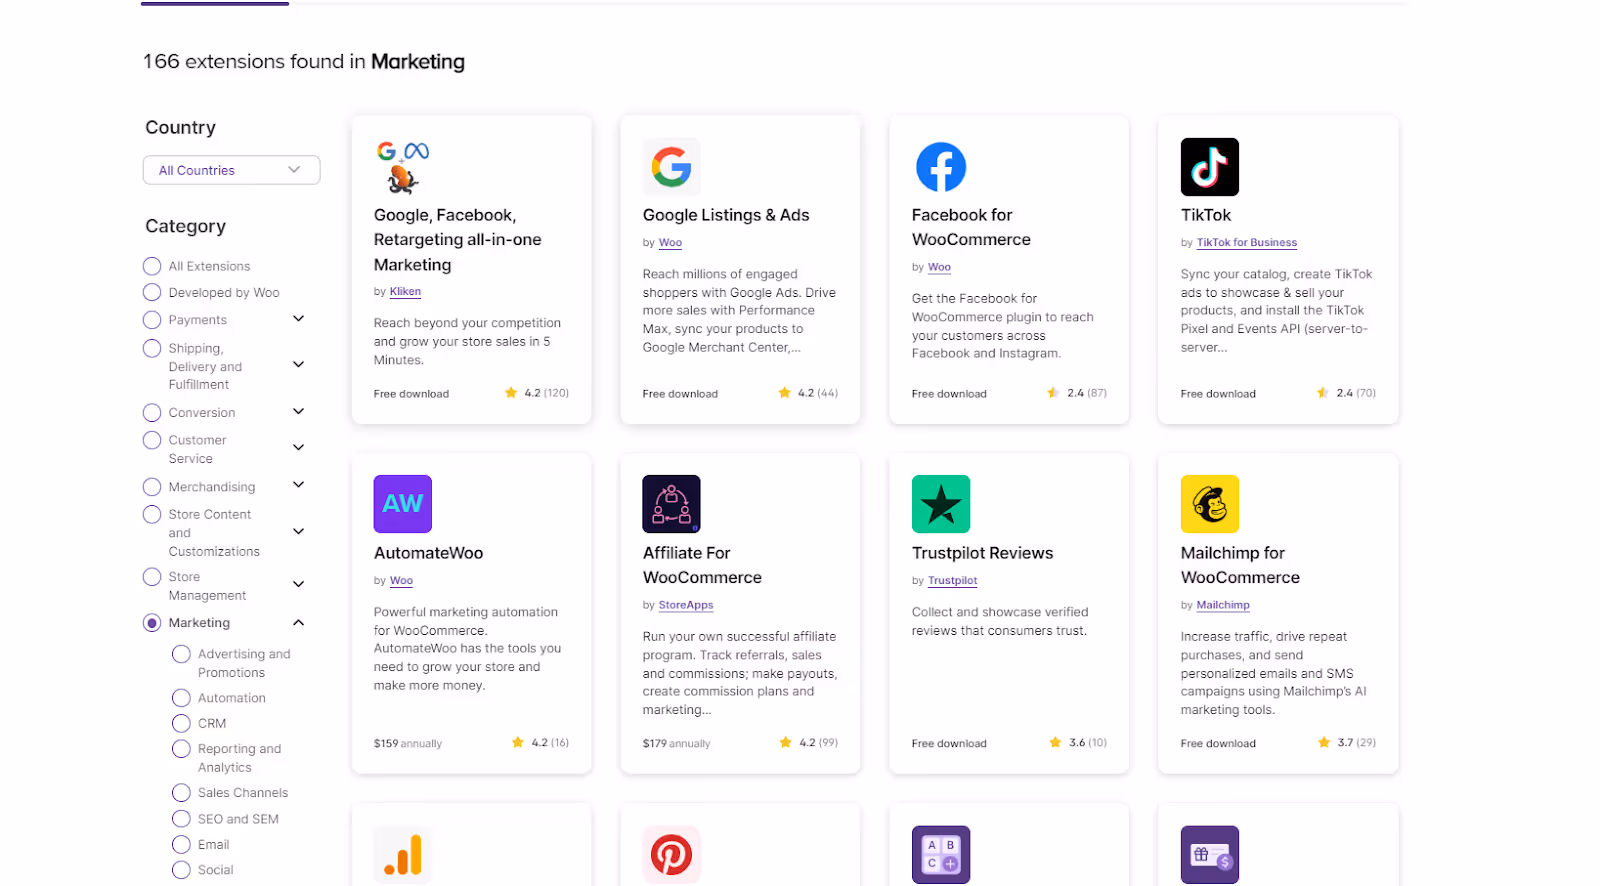Viewport: 1600px width, 886px height.
Task: Click the Trustpilot star icon
Action: (x=940, y=503)
